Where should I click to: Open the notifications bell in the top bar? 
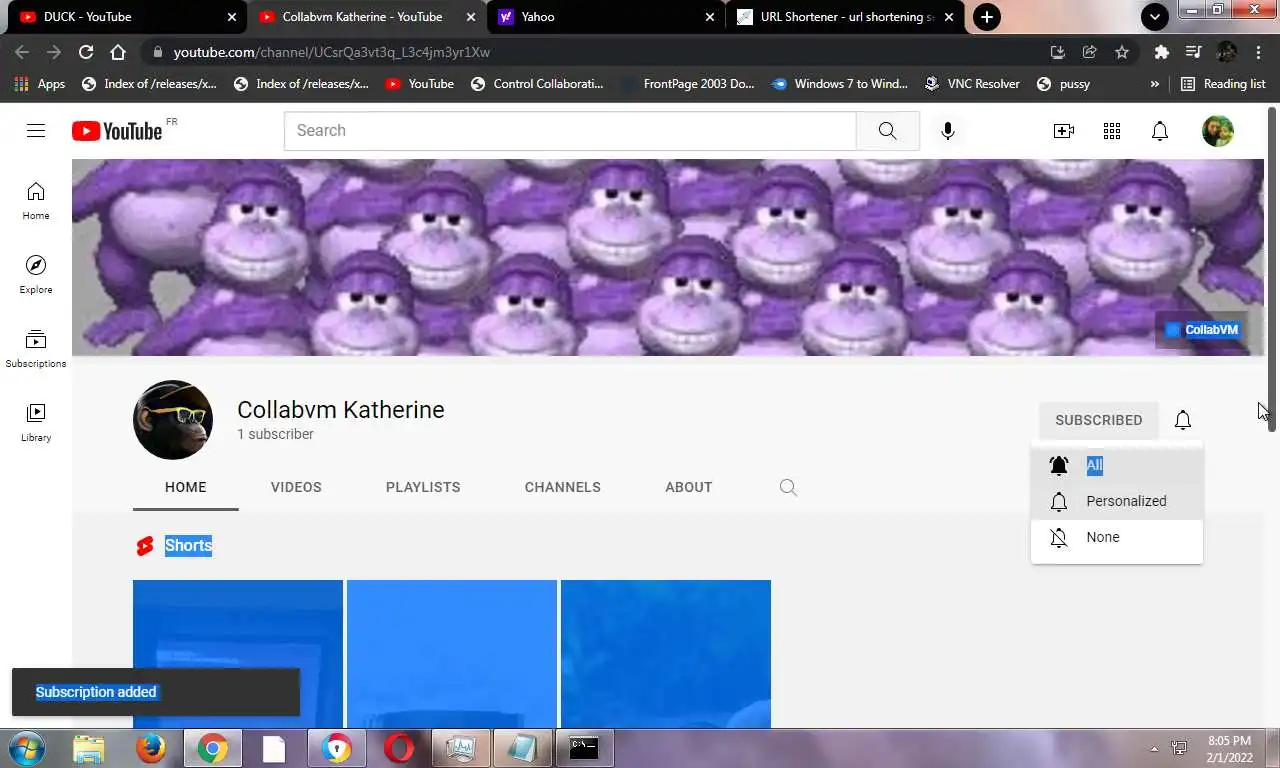point(1160,131)
